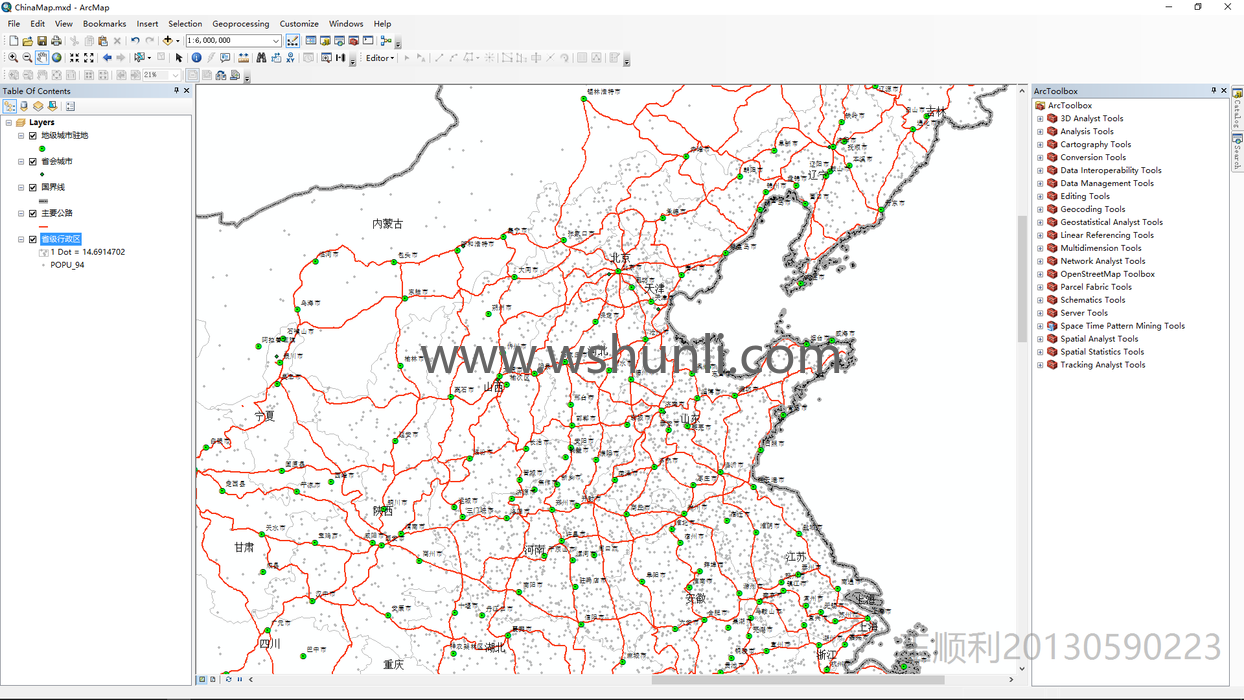Expand the 3D Analyst Tools toolbox
1244x700 pixels.
click(1040, 118)
